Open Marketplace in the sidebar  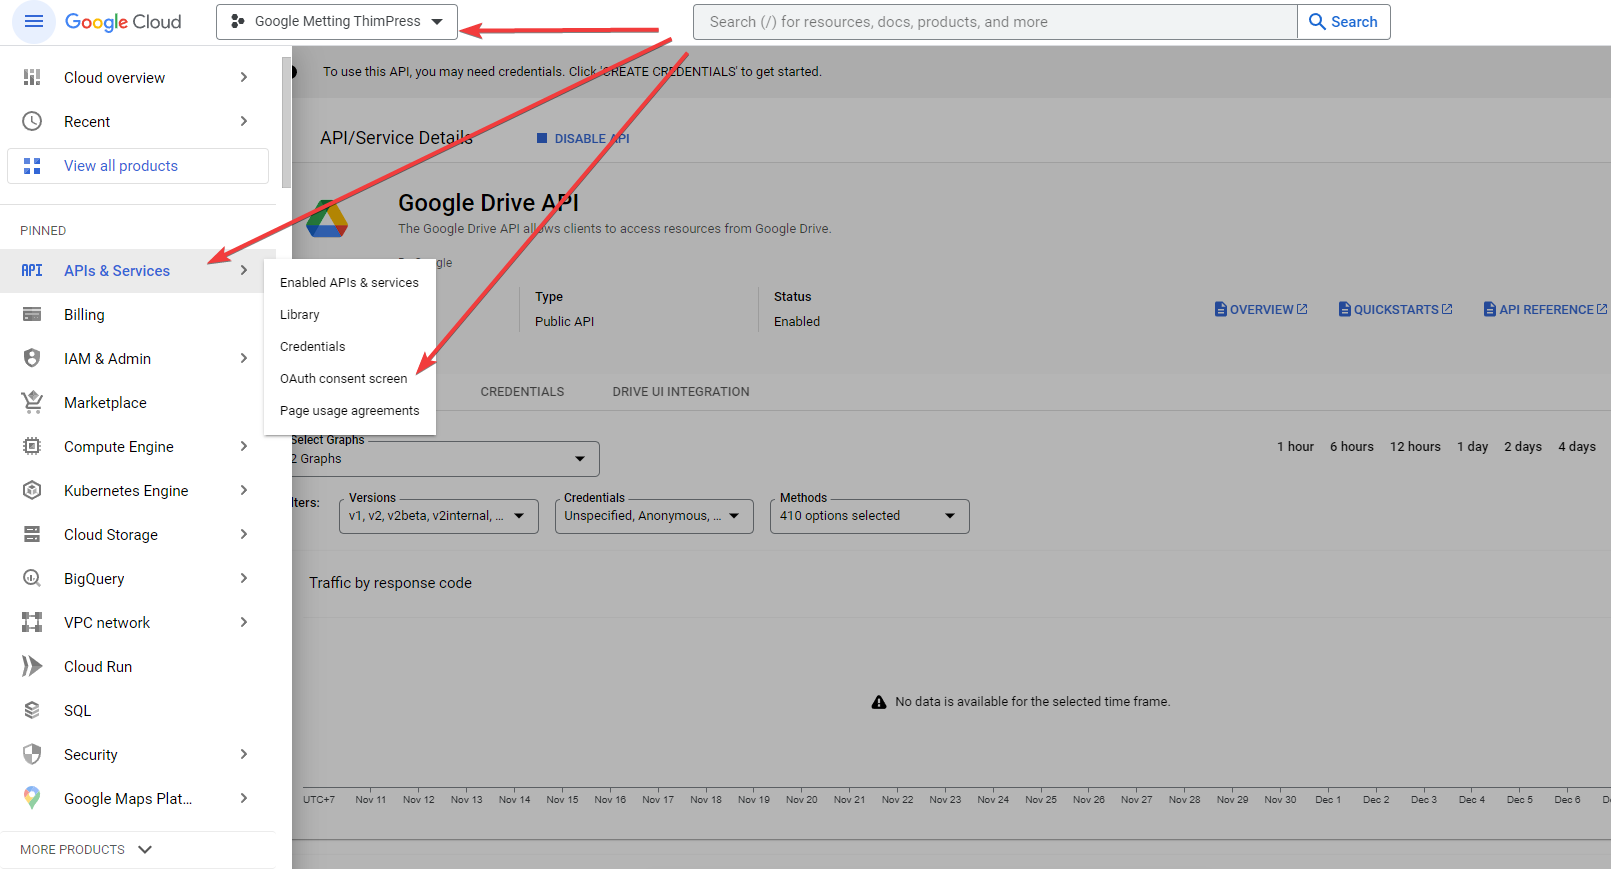click(x=137, y=402)
